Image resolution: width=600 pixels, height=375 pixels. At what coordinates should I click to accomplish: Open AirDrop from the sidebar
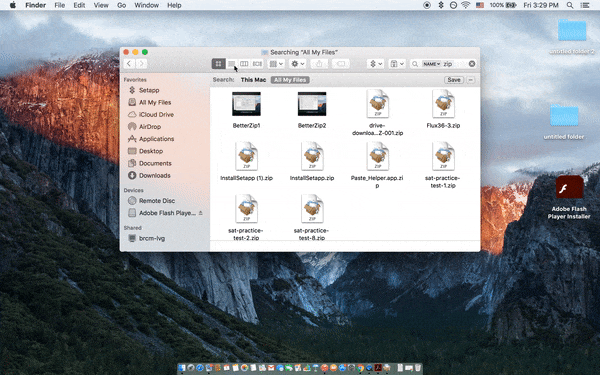coord(149,127)
